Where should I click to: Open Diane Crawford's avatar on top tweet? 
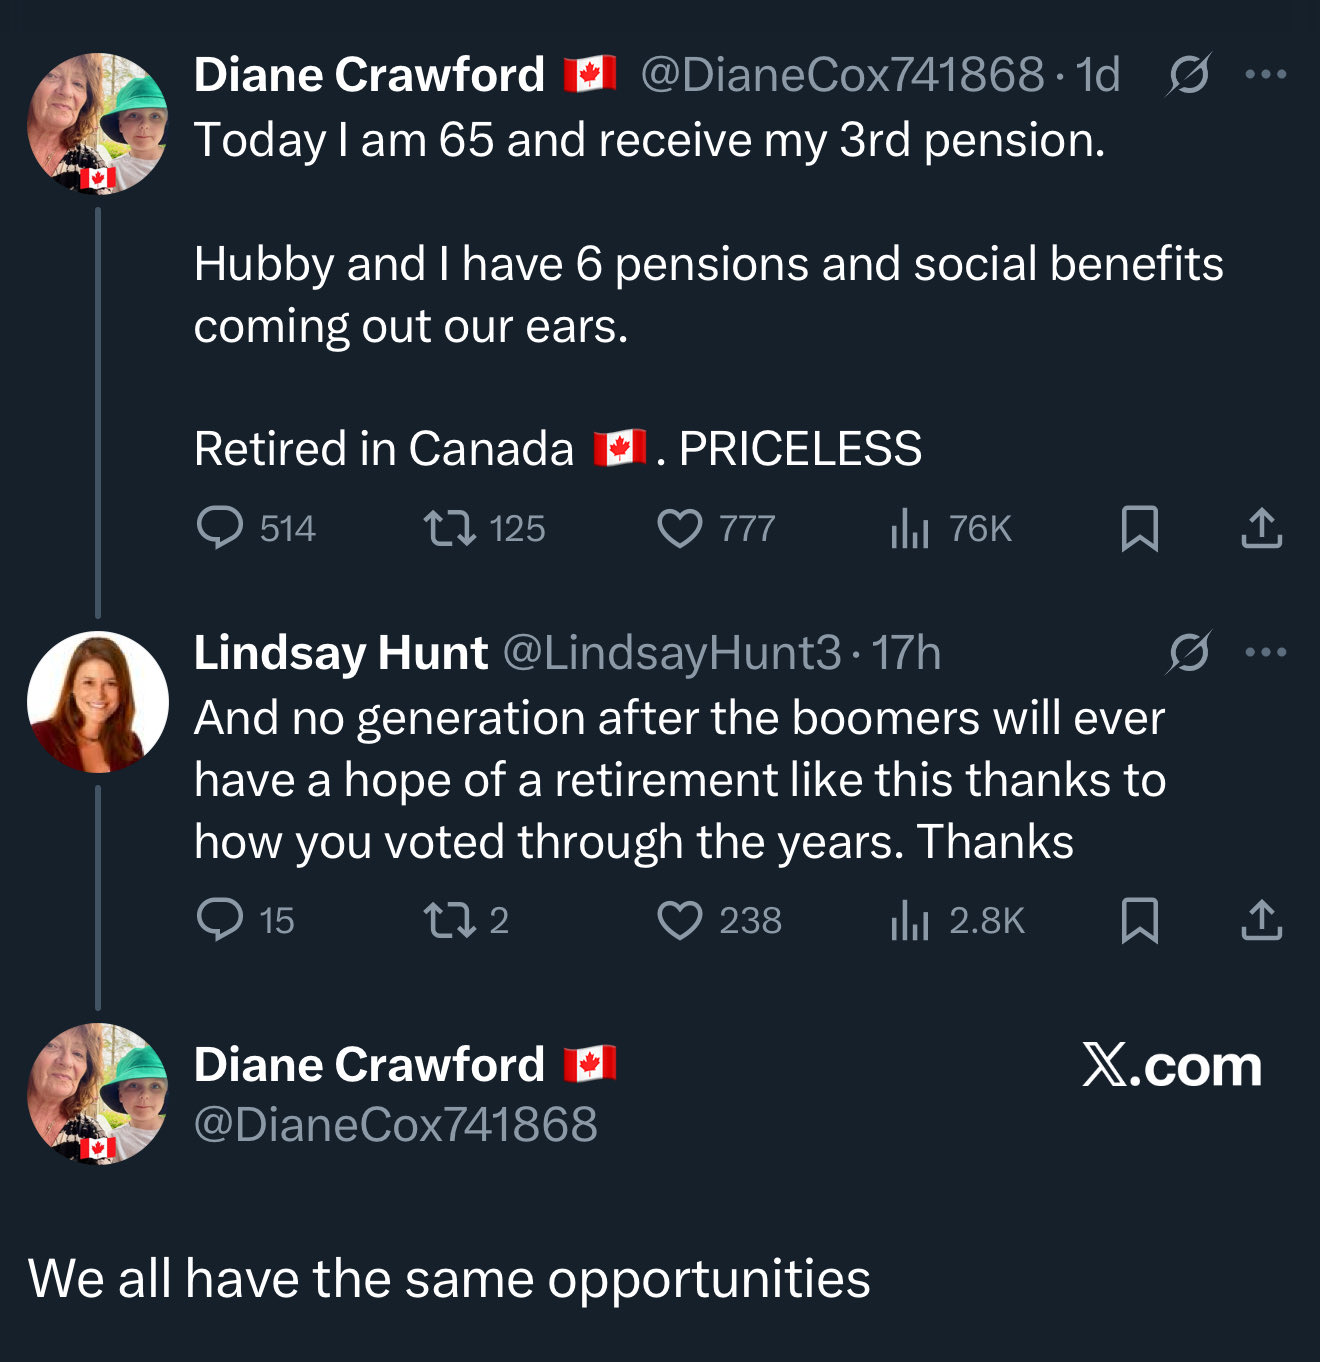(98, 123)
